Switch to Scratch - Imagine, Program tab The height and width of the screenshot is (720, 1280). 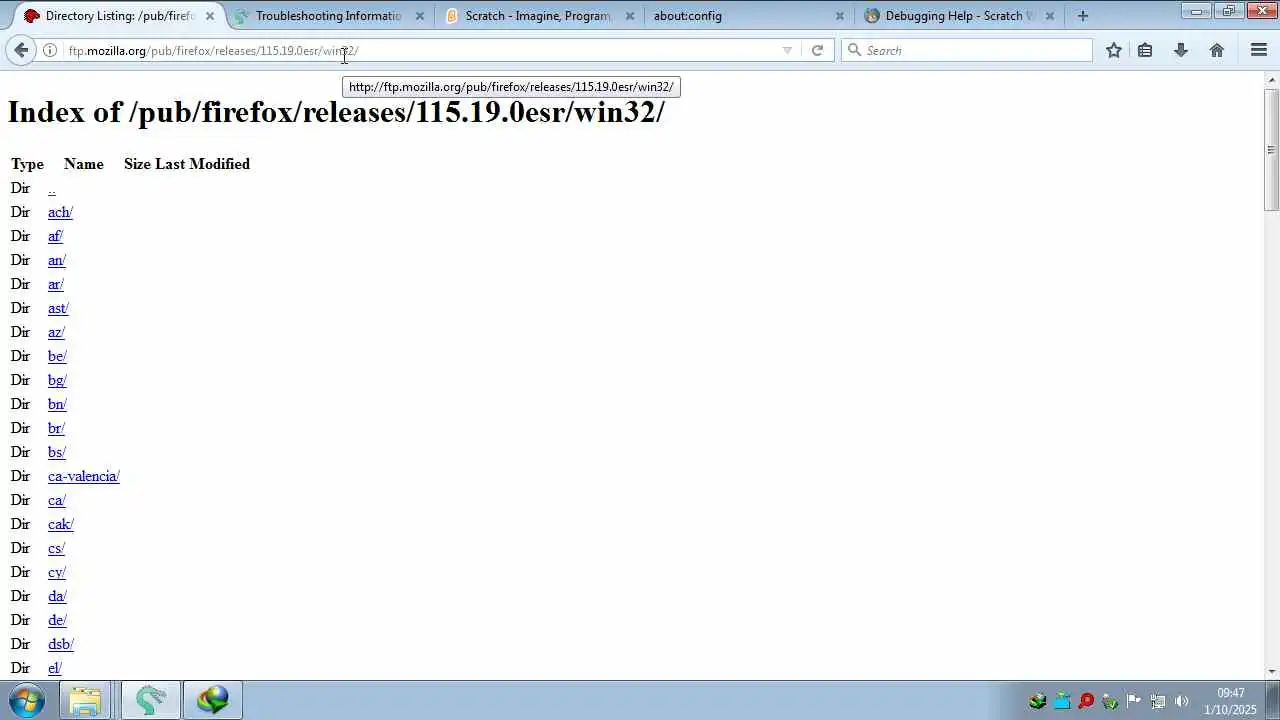point(538,16)
